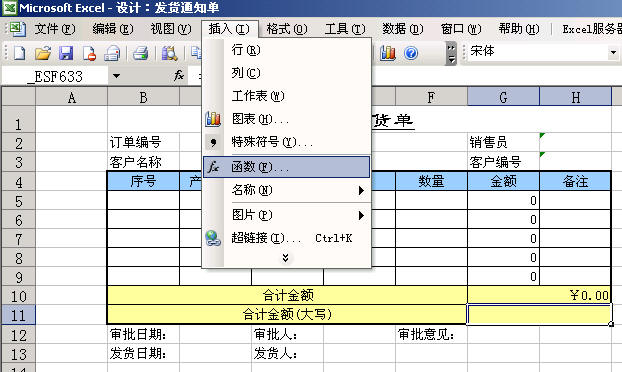Click the Chart Wizard toolbar icon
The image size is (622, 372).
click(387, 53)
